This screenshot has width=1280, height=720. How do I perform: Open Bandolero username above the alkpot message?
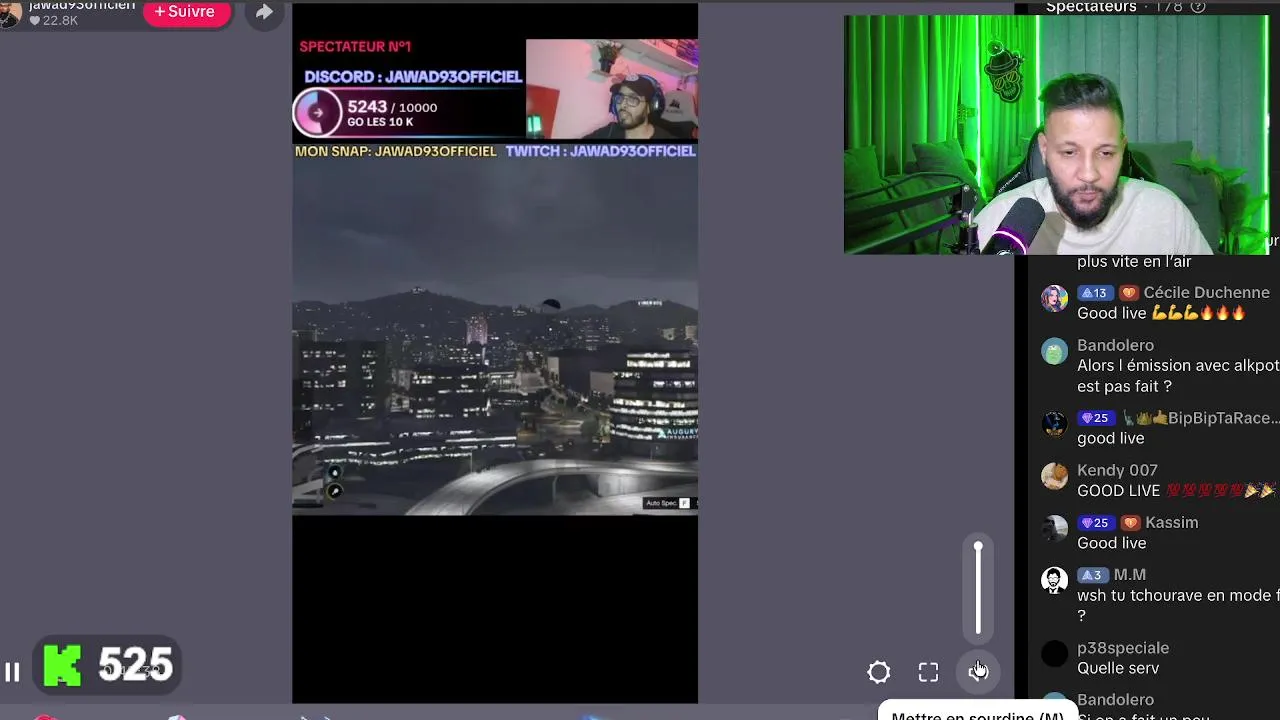tap(1116, 346)
